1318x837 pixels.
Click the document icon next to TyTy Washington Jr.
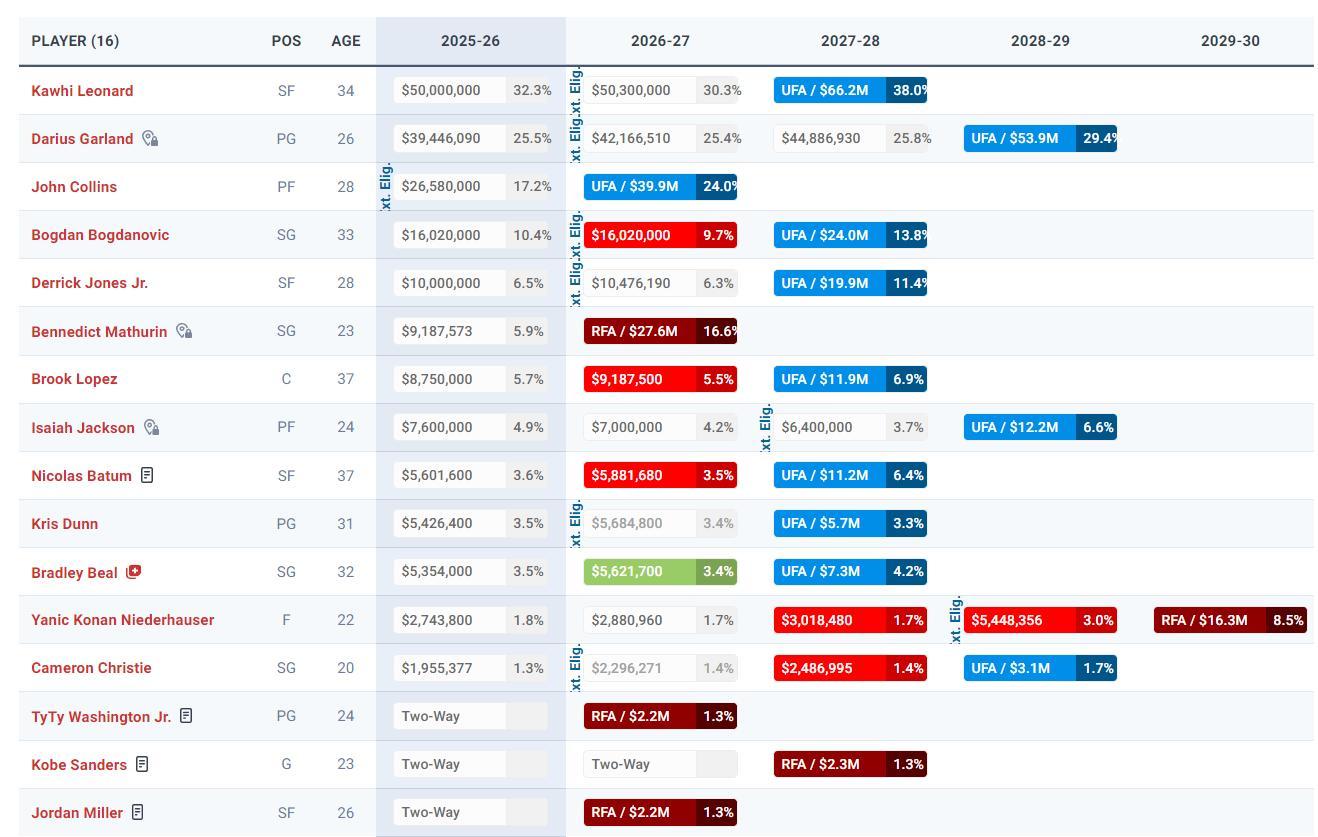(186, 716)
